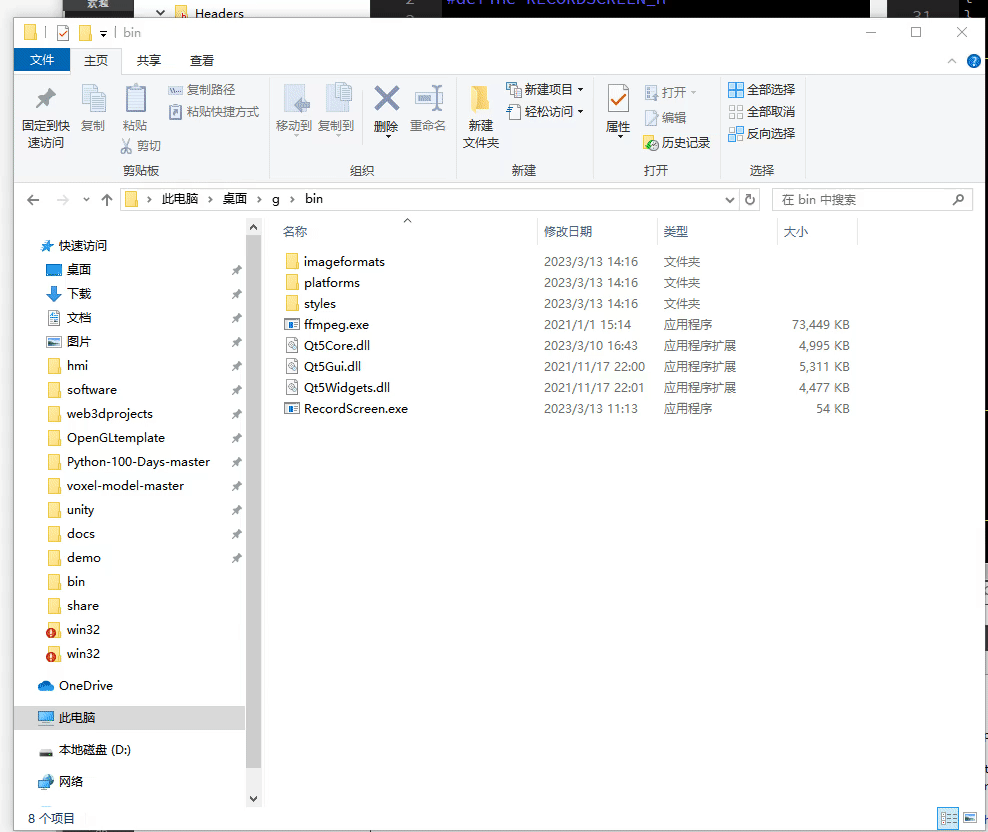
Task: Click Select All (全部选择)
Action: pos(761,90)
